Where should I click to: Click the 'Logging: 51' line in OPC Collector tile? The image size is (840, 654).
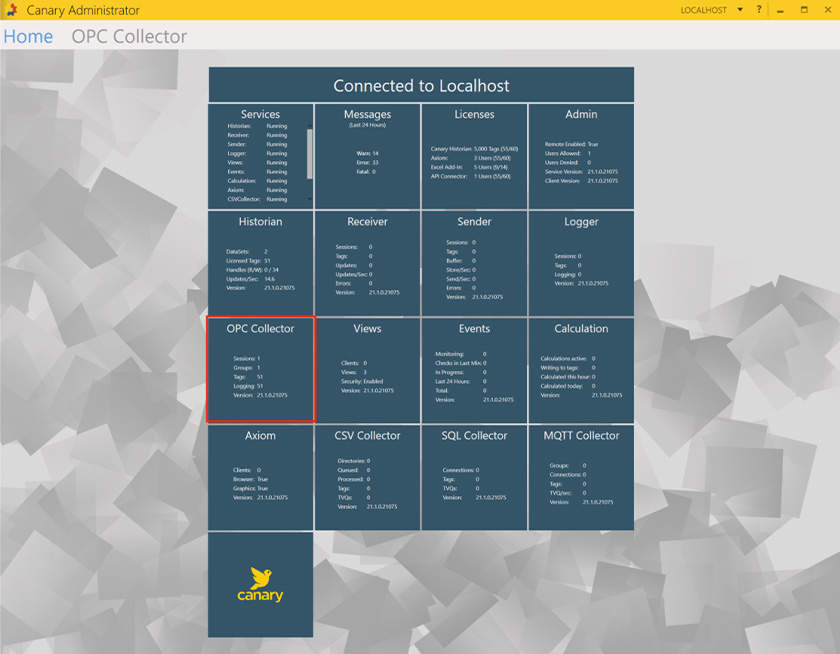[248, 386]
